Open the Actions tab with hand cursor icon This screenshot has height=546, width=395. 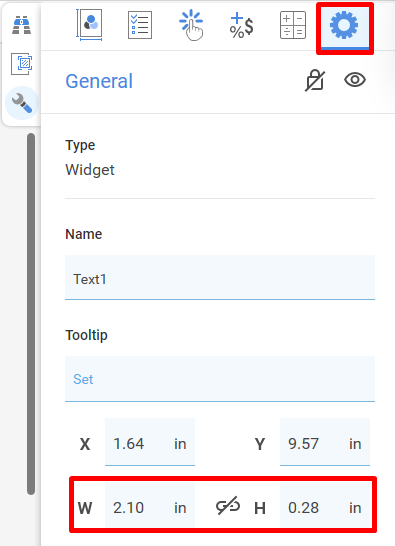(x=191, y=25)
